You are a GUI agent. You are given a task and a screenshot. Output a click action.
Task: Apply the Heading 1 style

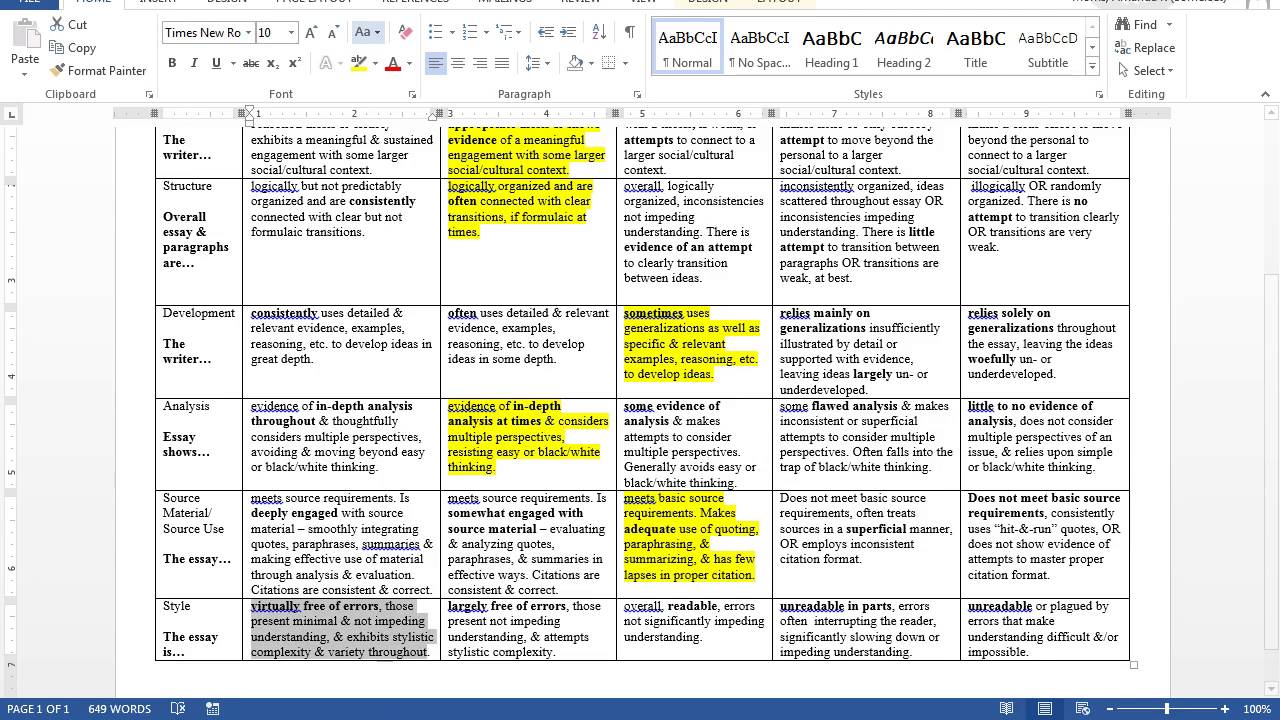coord(832,47)
